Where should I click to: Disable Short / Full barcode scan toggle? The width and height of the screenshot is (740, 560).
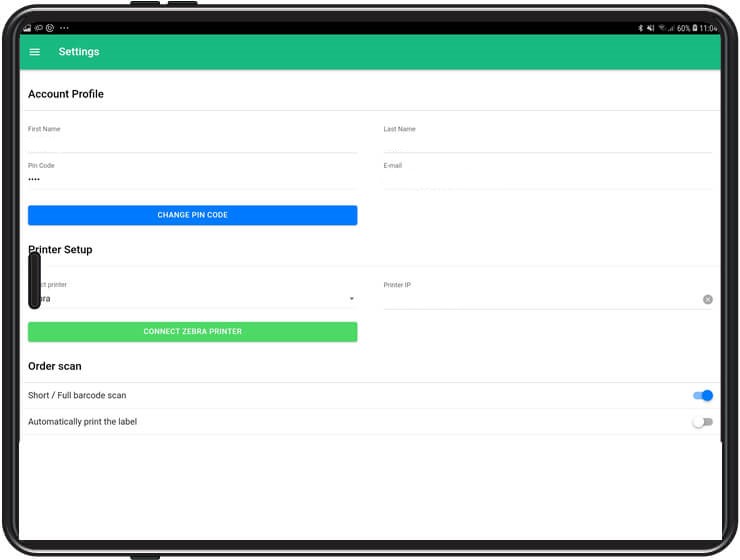coord(703,396)
